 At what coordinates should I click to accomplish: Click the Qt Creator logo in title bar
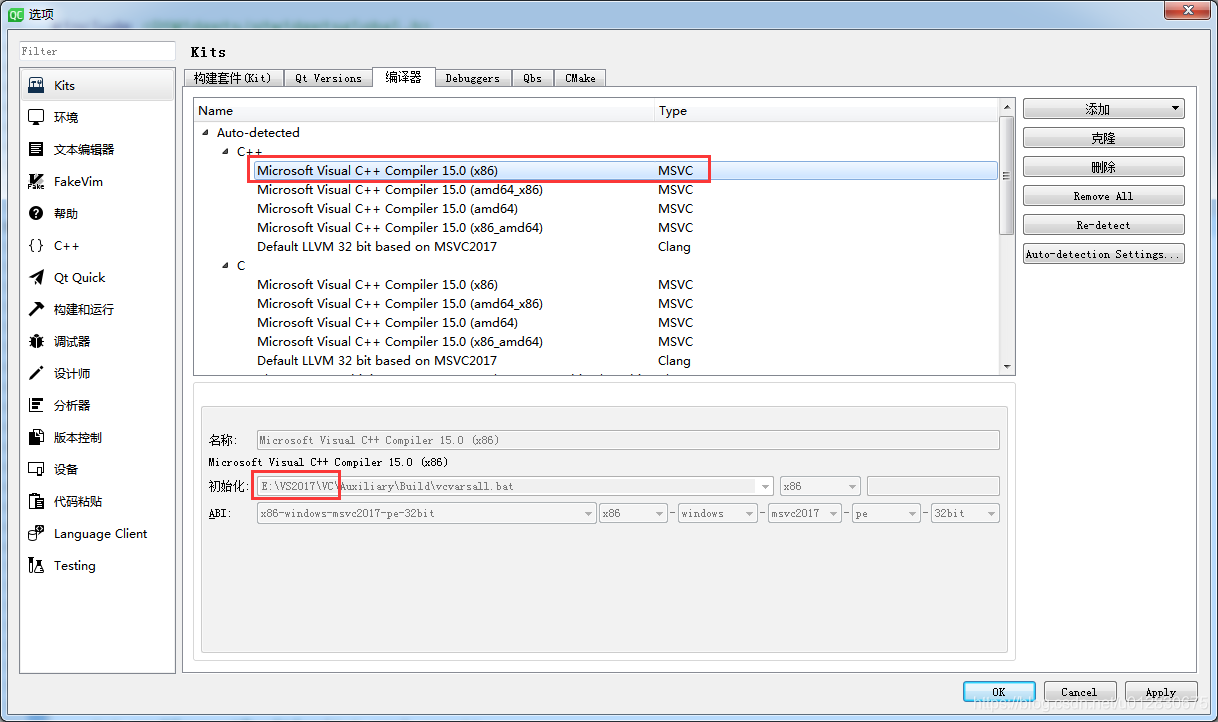click(x=16, y=13)
